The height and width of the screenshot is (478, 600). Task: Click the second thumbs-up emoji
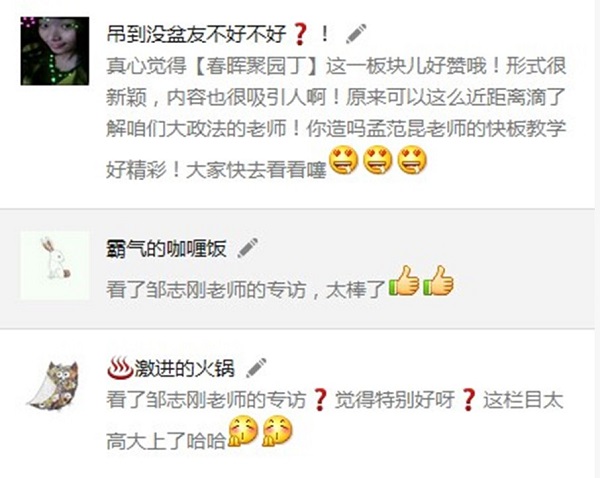tap(439, 281)
